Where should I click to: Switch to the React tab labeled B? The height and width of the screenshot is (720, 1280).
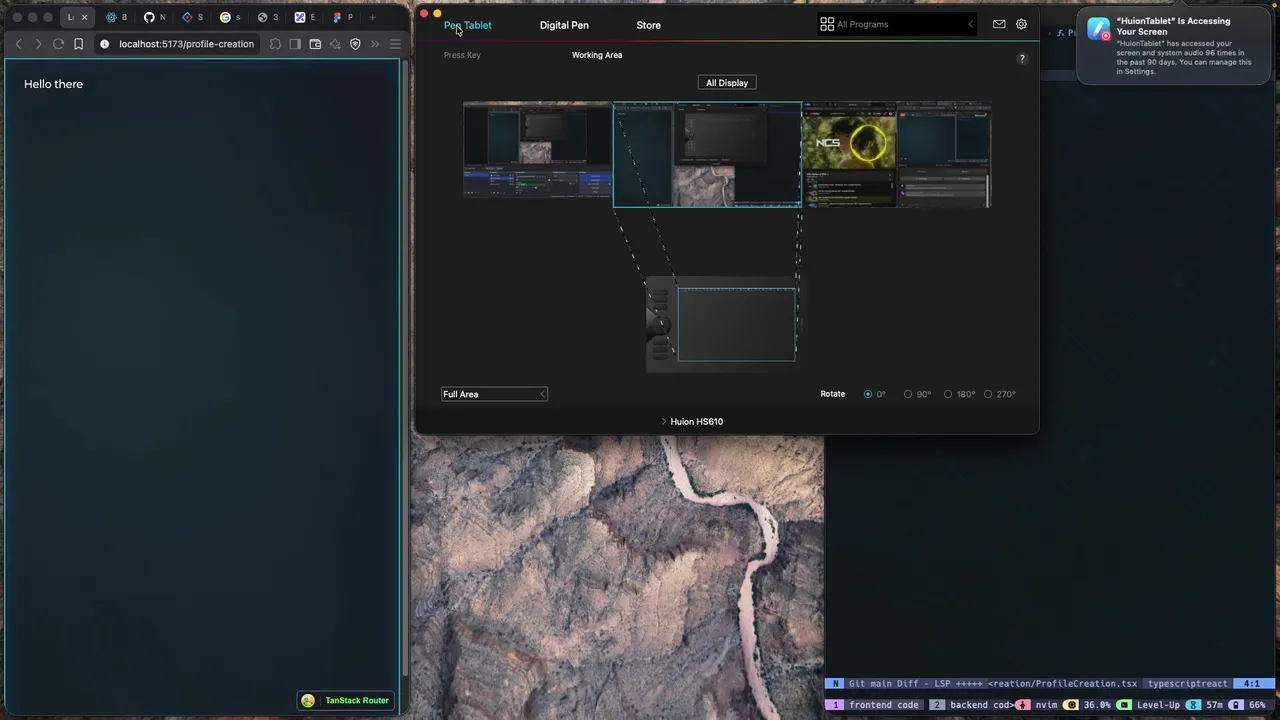[117, 17]
